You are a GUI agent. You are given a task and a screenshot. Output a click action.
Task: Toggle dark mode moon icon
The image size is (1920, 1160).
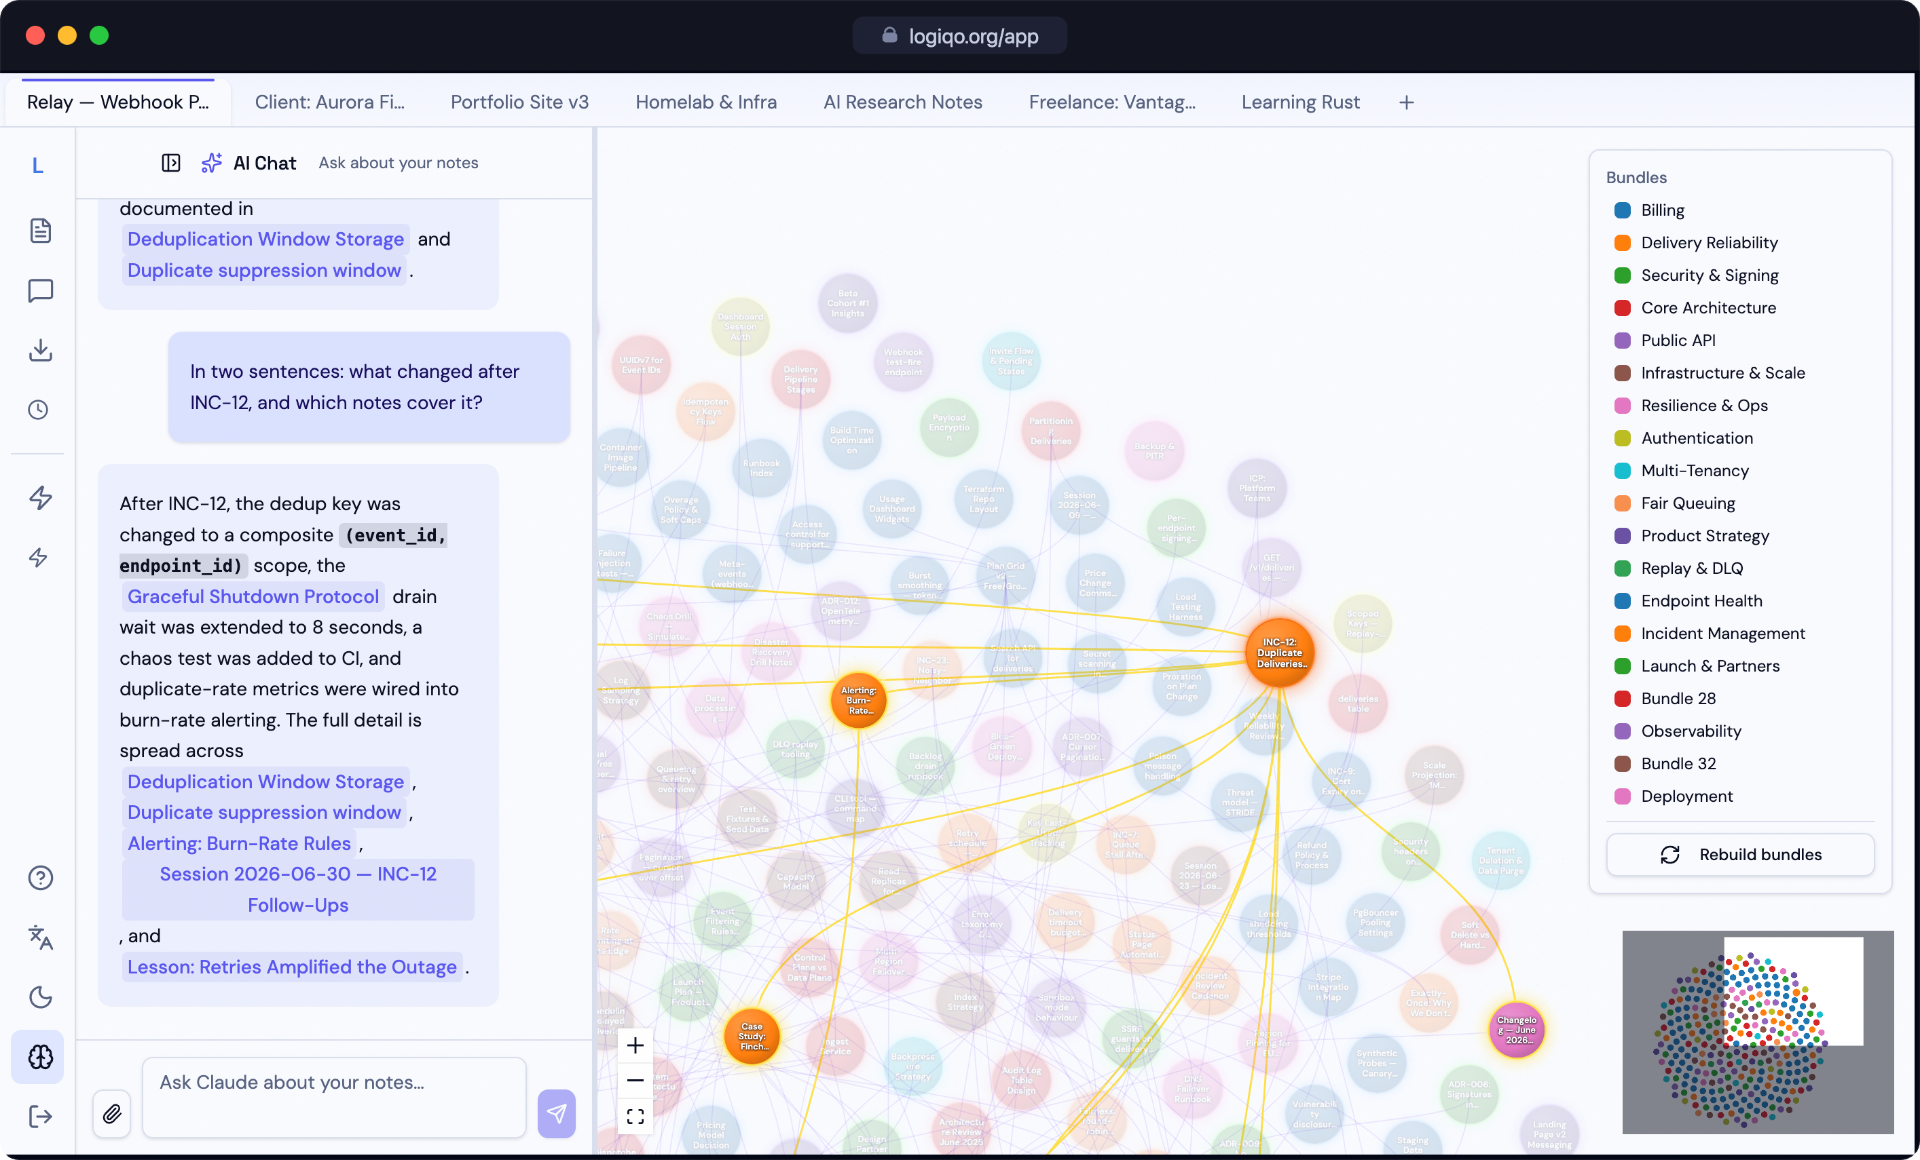pyautogui.click(x=40, y=997)
